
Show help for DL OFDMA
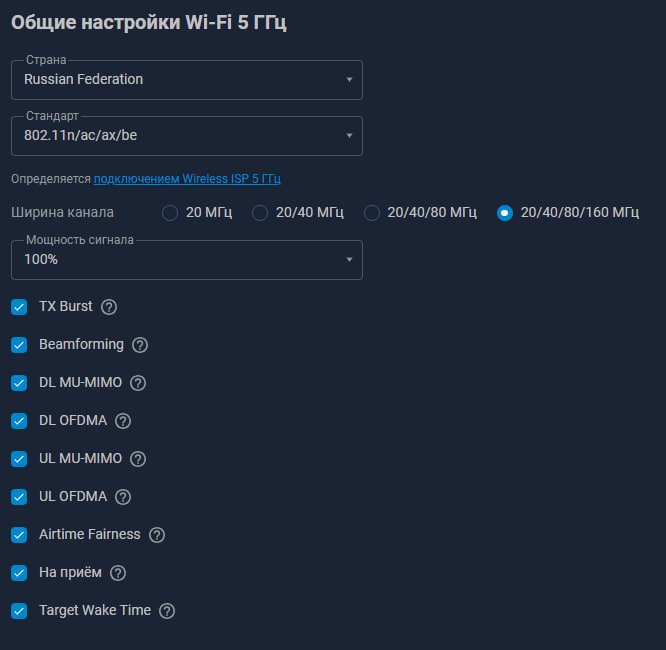point(123,421)
